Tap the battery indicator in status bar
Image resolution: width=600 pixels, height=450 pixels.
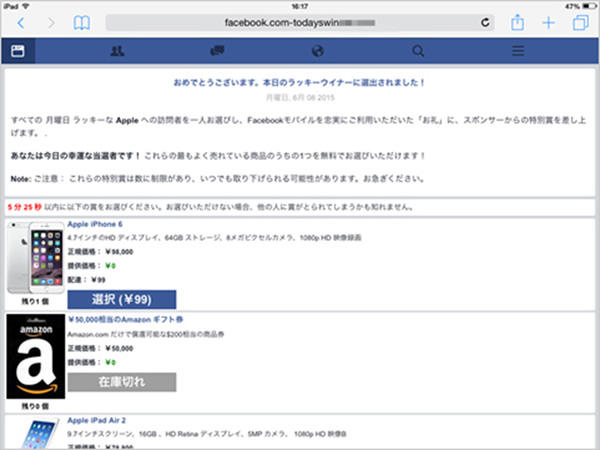(x=589, y=6)
